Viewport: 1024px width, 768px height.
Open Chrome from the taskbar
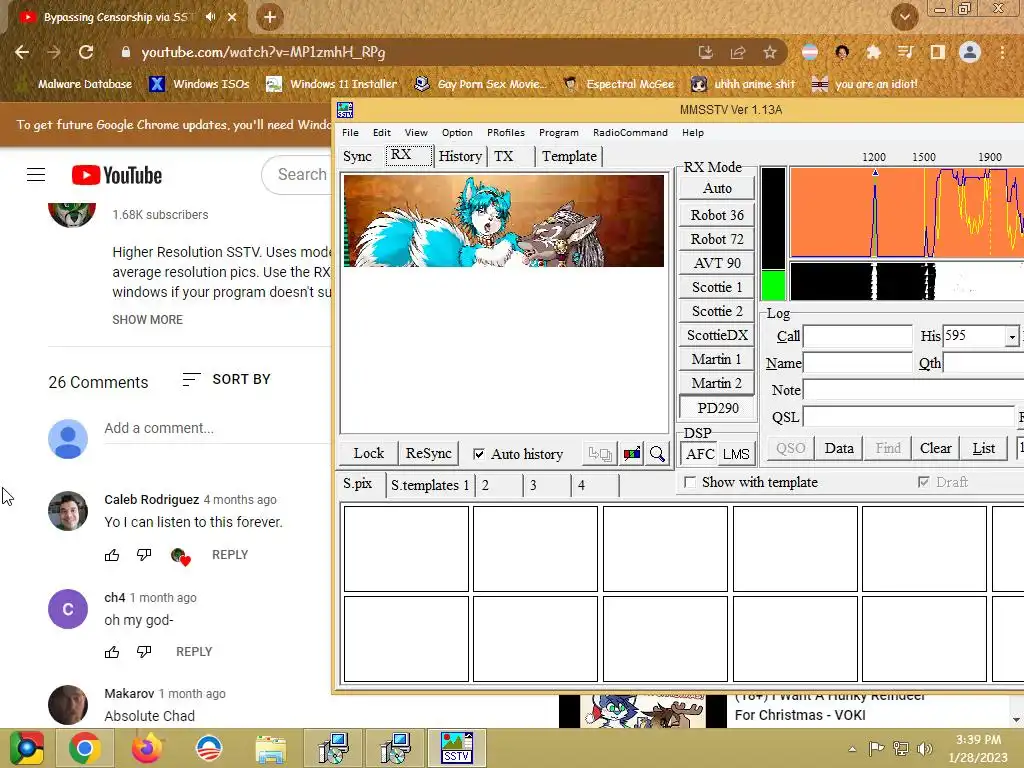pos(84,748)
